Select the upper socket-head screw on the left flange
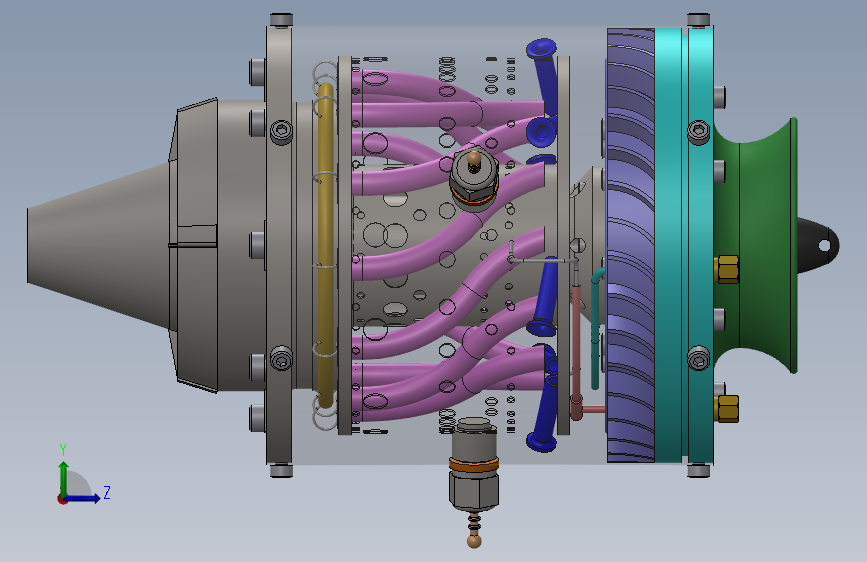Screen dimensions: 867x562 pos(281,132)
